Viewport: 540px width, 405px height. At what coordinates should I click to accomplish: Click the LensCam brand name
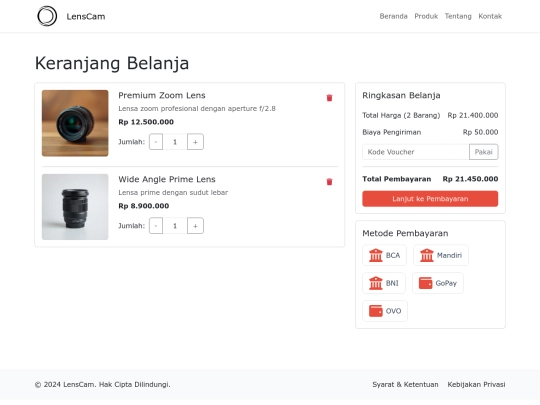pos(86,16)
